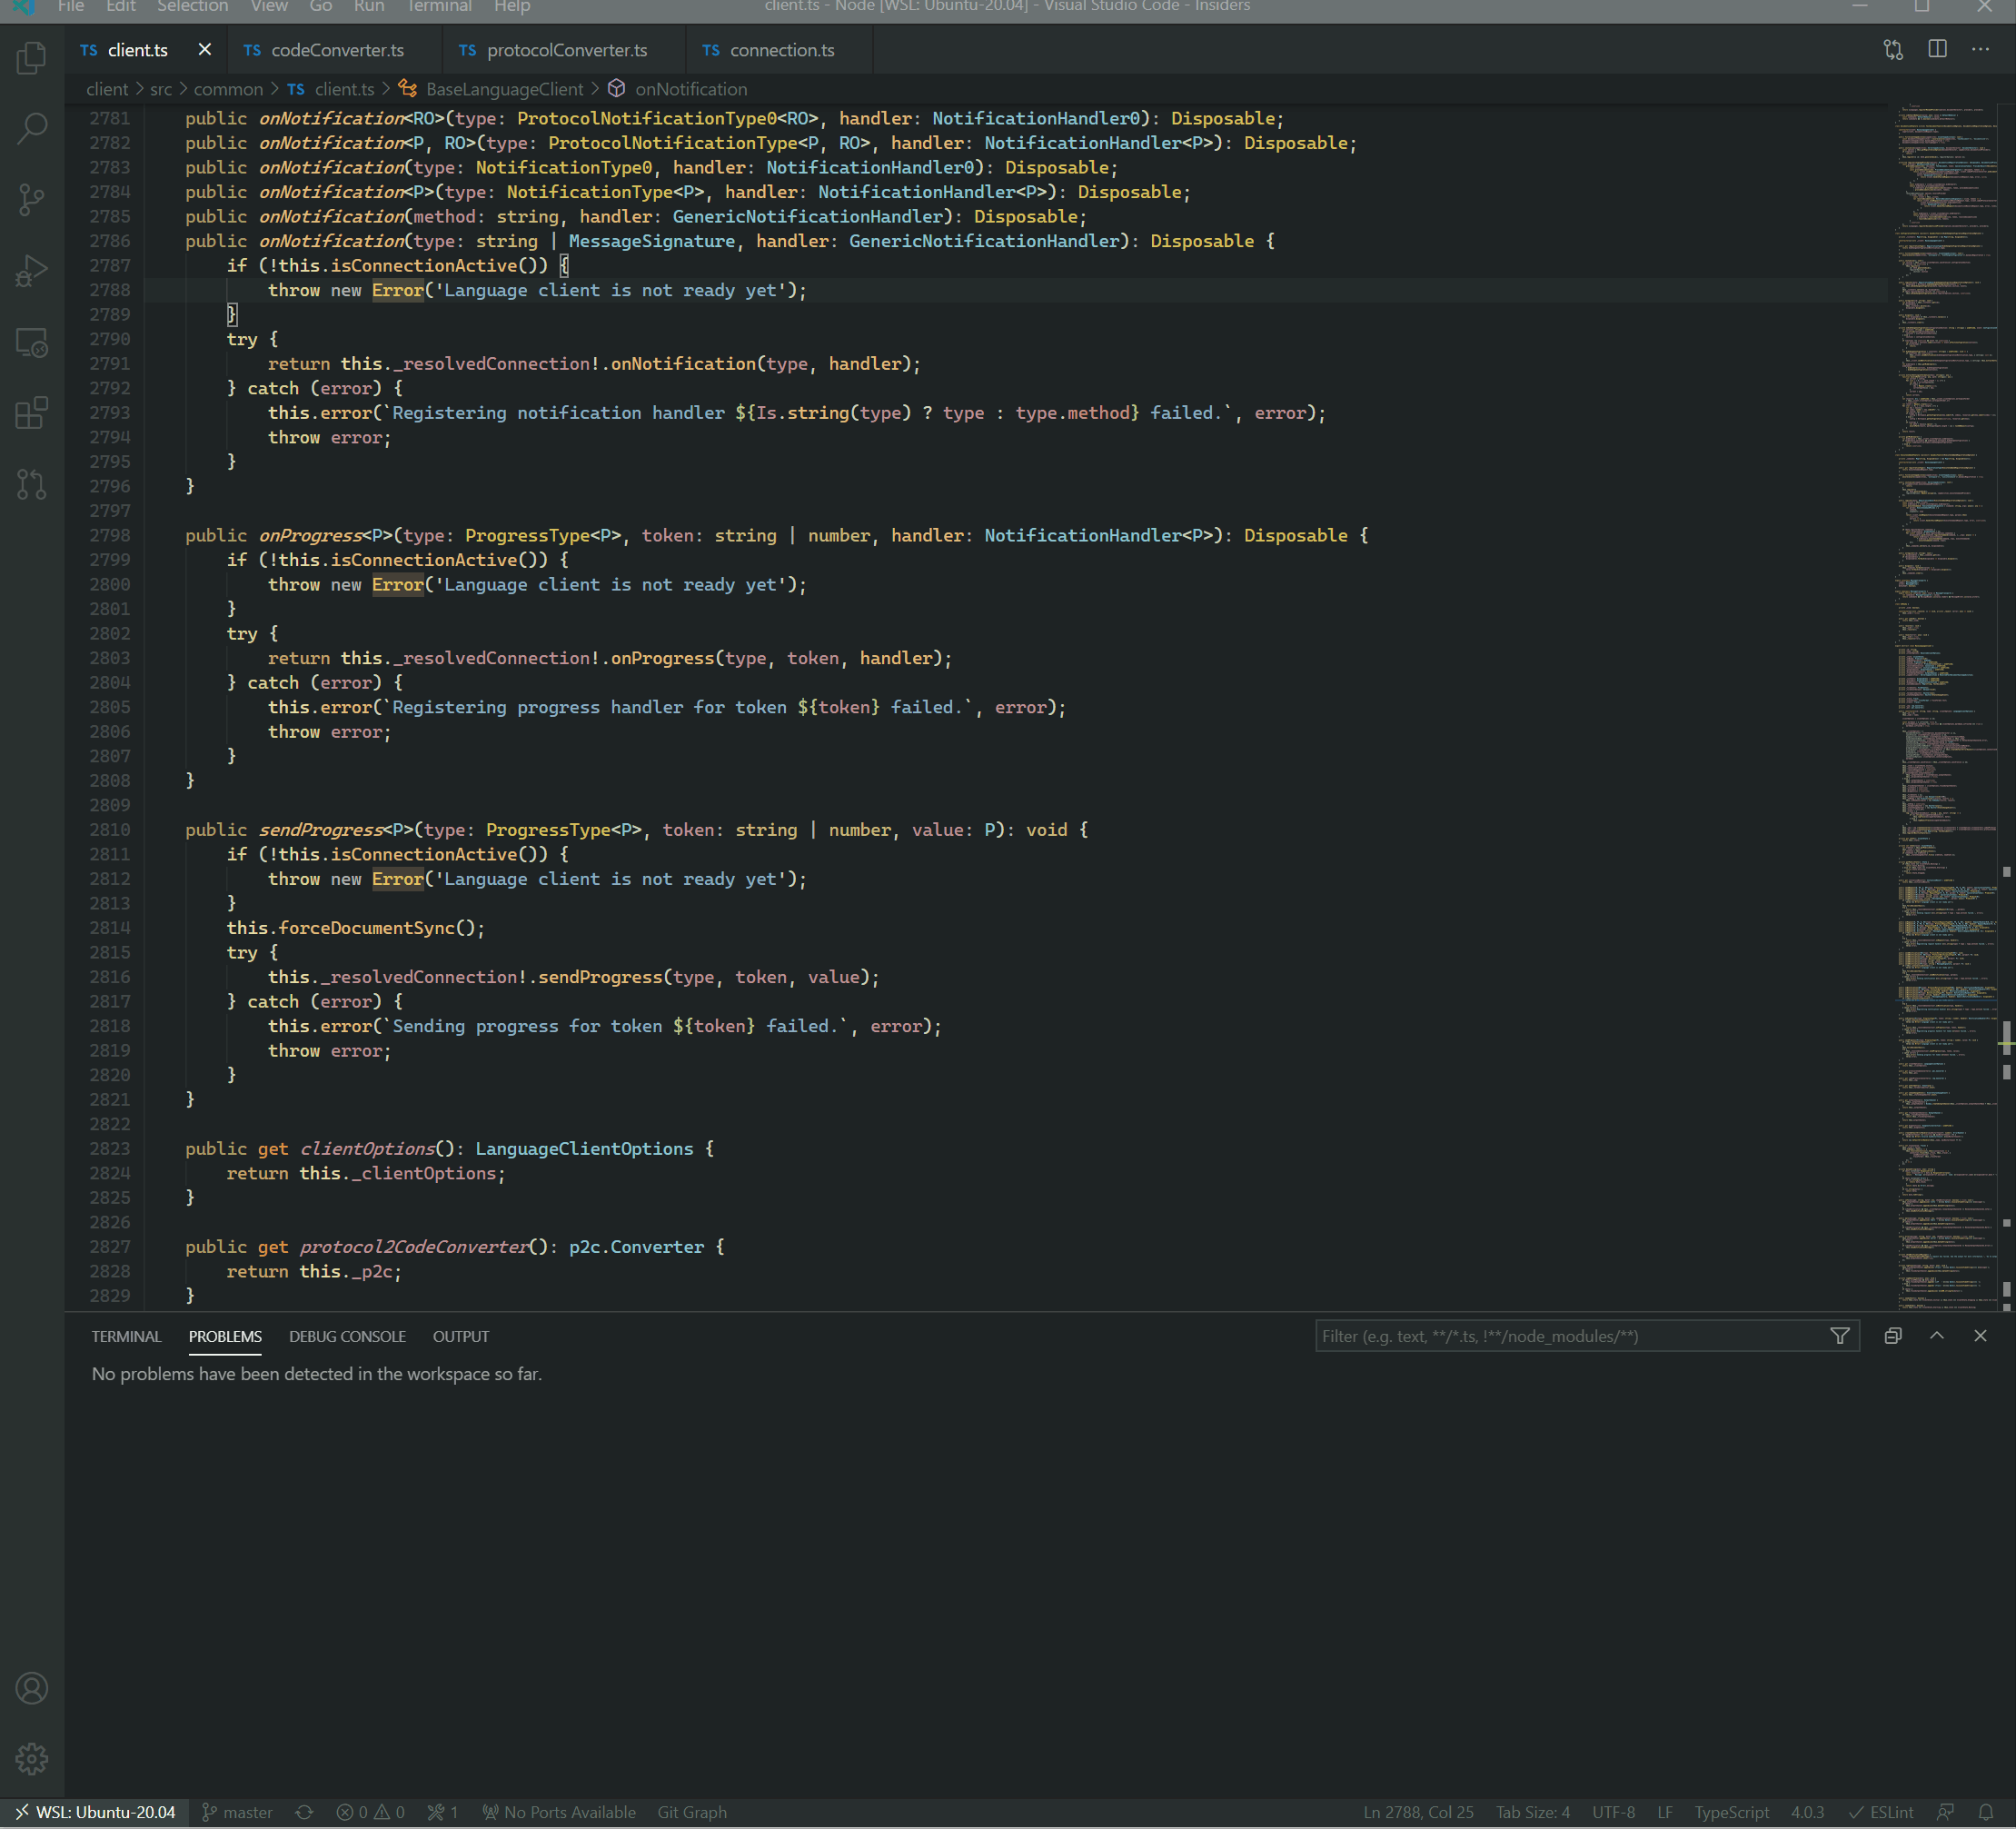The height and width of the screenshot is (1829, 2016).
Task: Click the filter funnel icon in Problems
Action: [1839, 1336]
